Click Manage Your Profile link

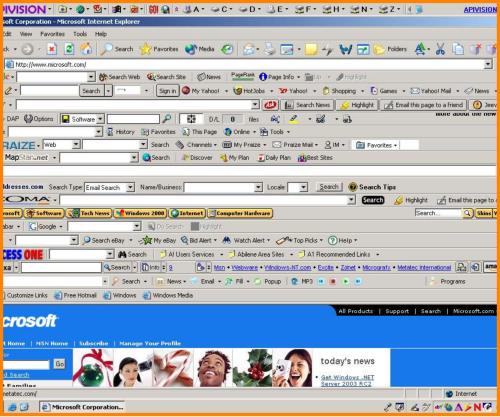point(150,343)
